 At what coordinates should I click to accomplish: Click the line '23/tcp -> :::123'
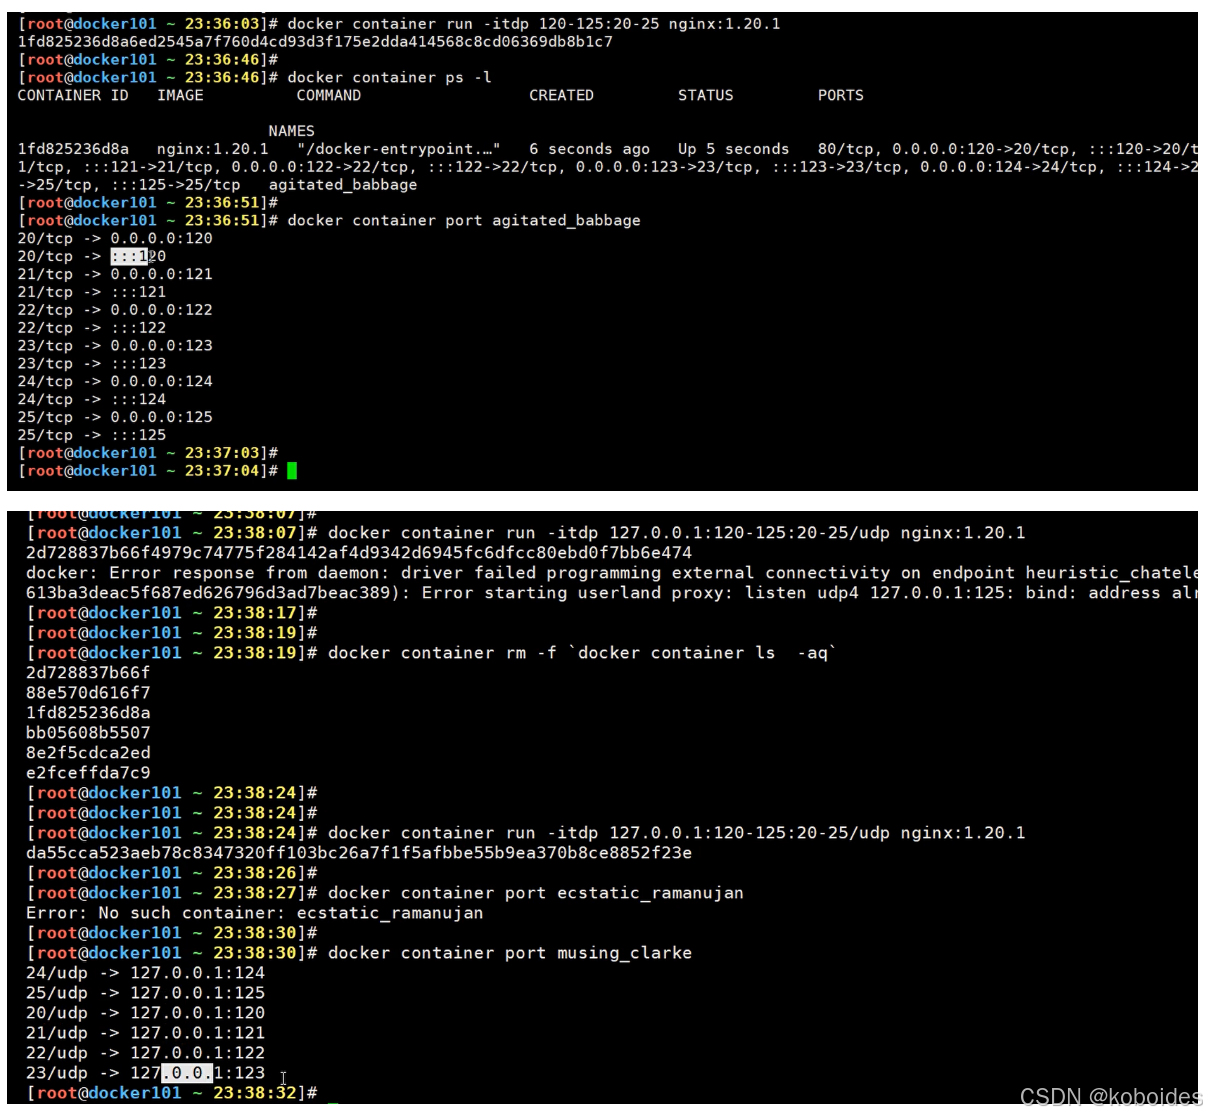[x=92, y=363]
